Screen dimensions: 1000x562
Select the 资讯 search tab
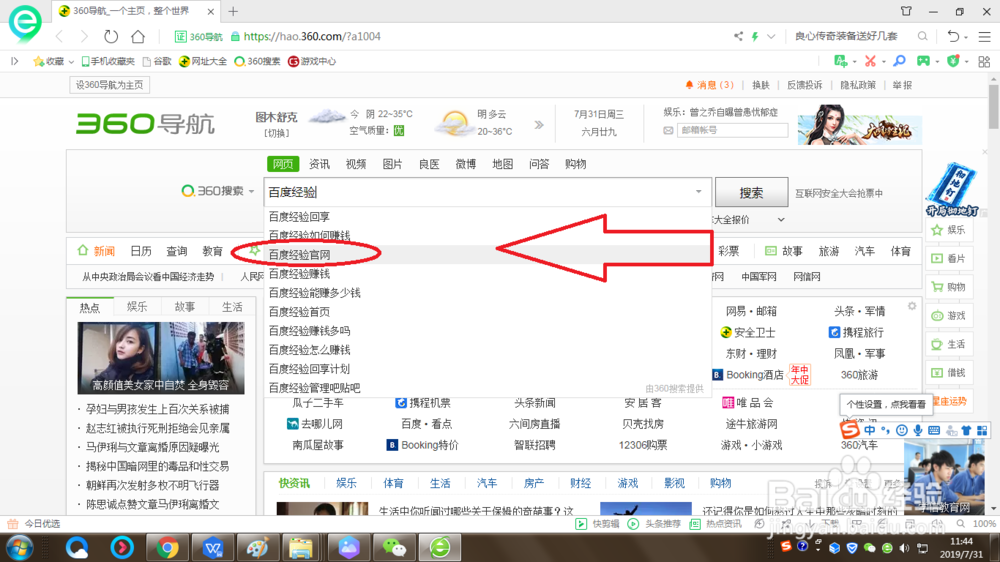[320, 164]
